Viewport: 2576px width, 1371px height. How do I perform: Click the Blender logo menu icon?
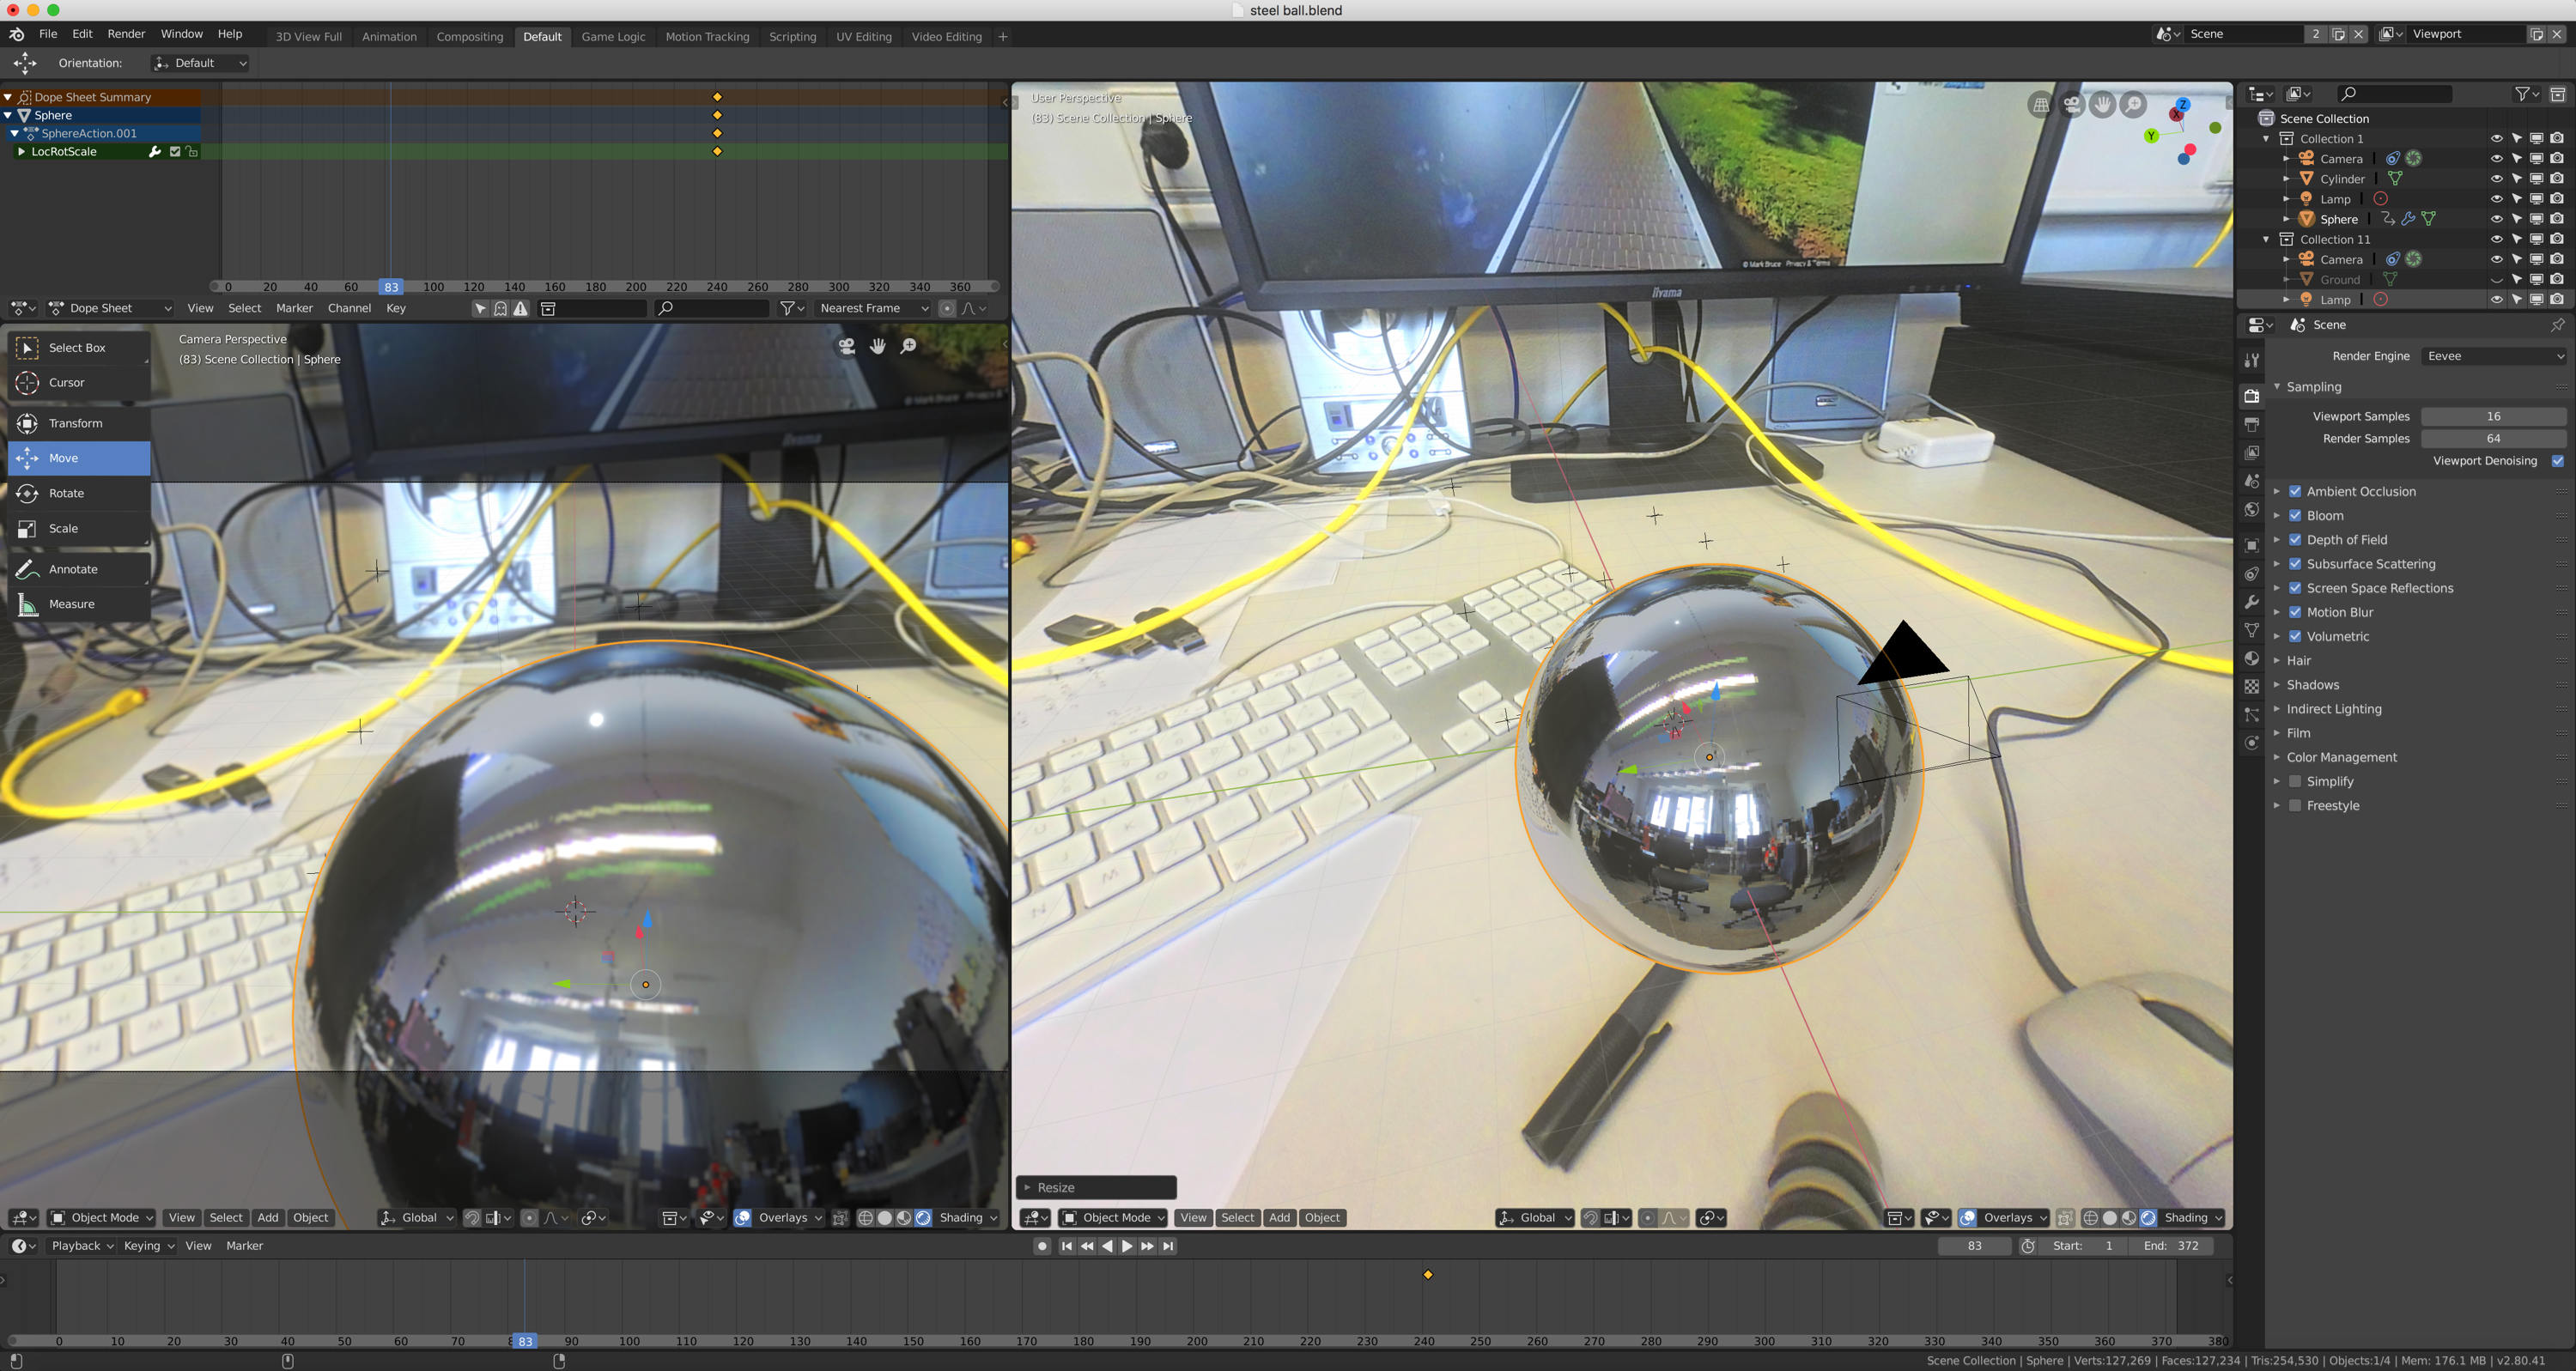[x=17, y=34]
